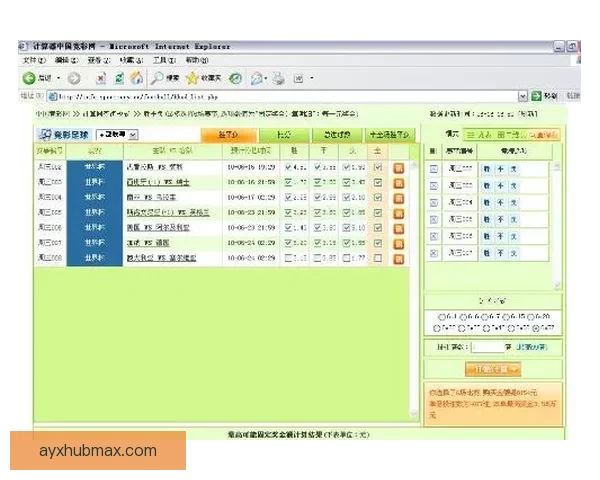Uncheck the 全 select-all box for 周三005
Viewport: 600px width, 480px height.
378,212
